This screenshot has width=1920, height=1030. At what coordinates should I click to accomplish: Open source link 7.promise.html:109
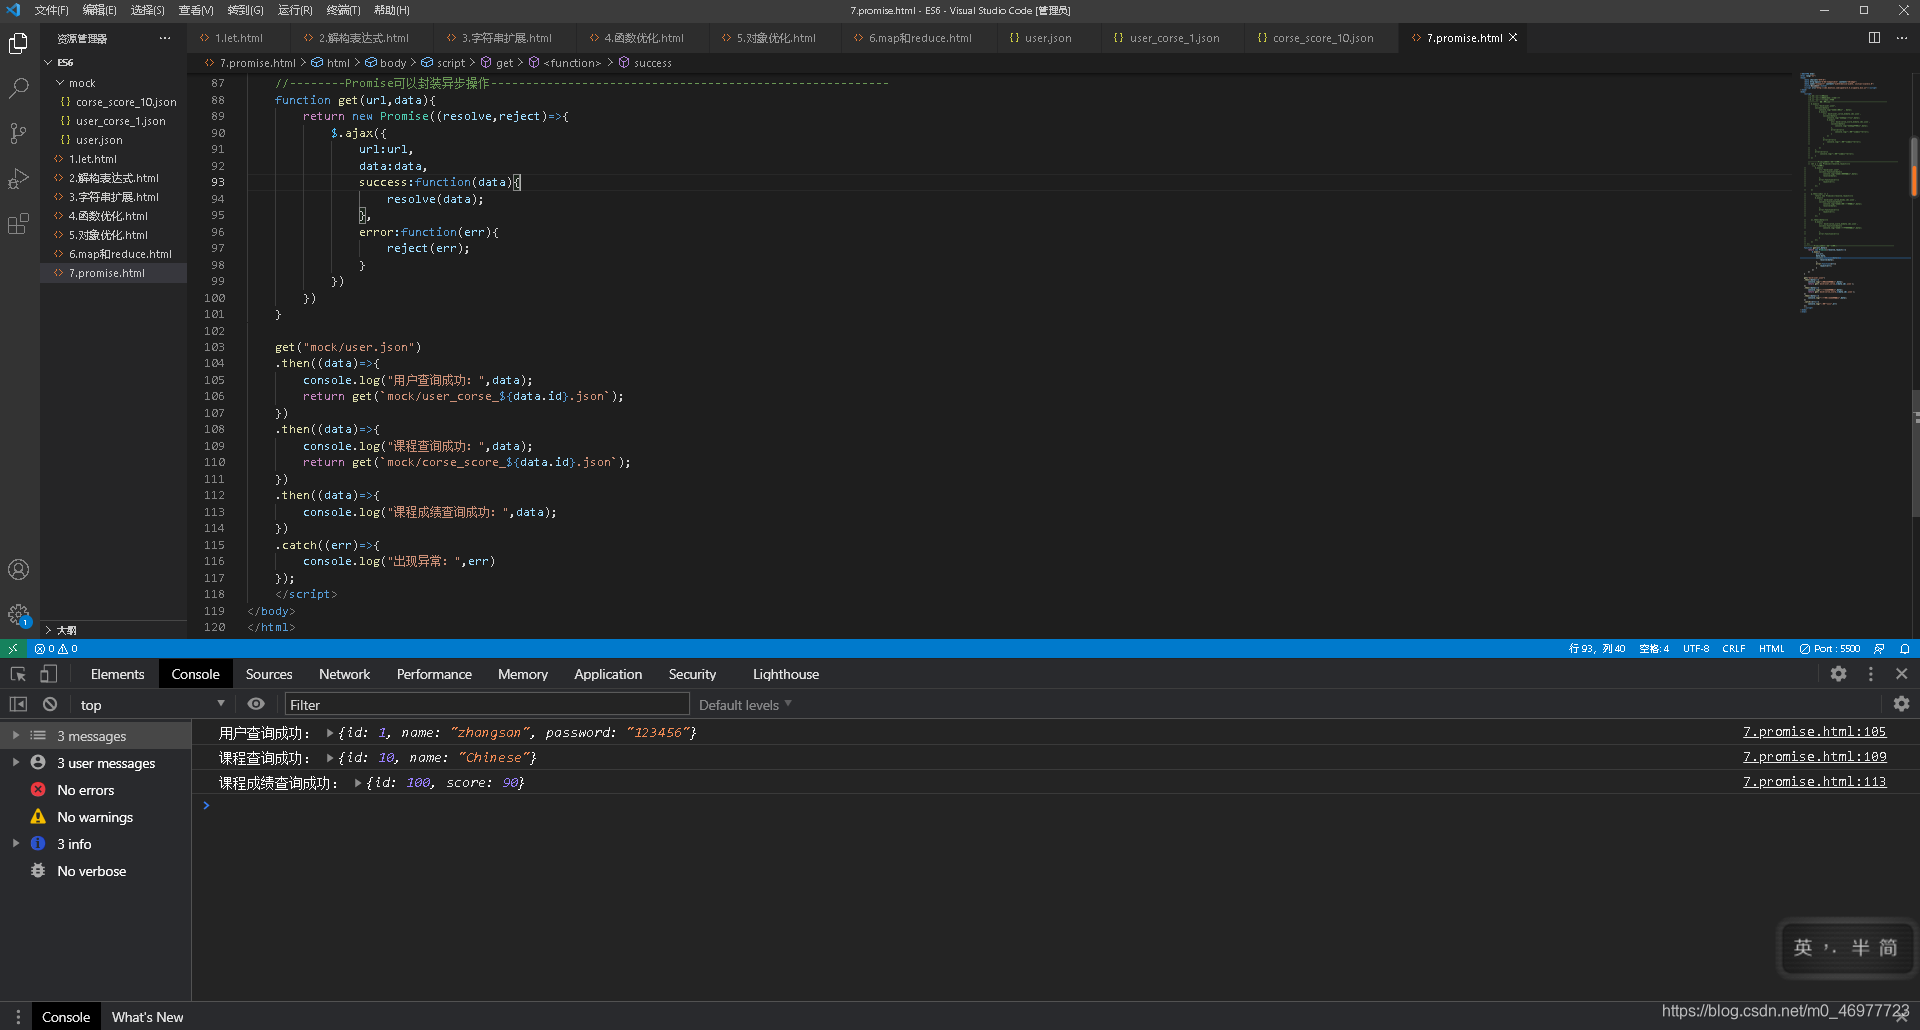1814,757
